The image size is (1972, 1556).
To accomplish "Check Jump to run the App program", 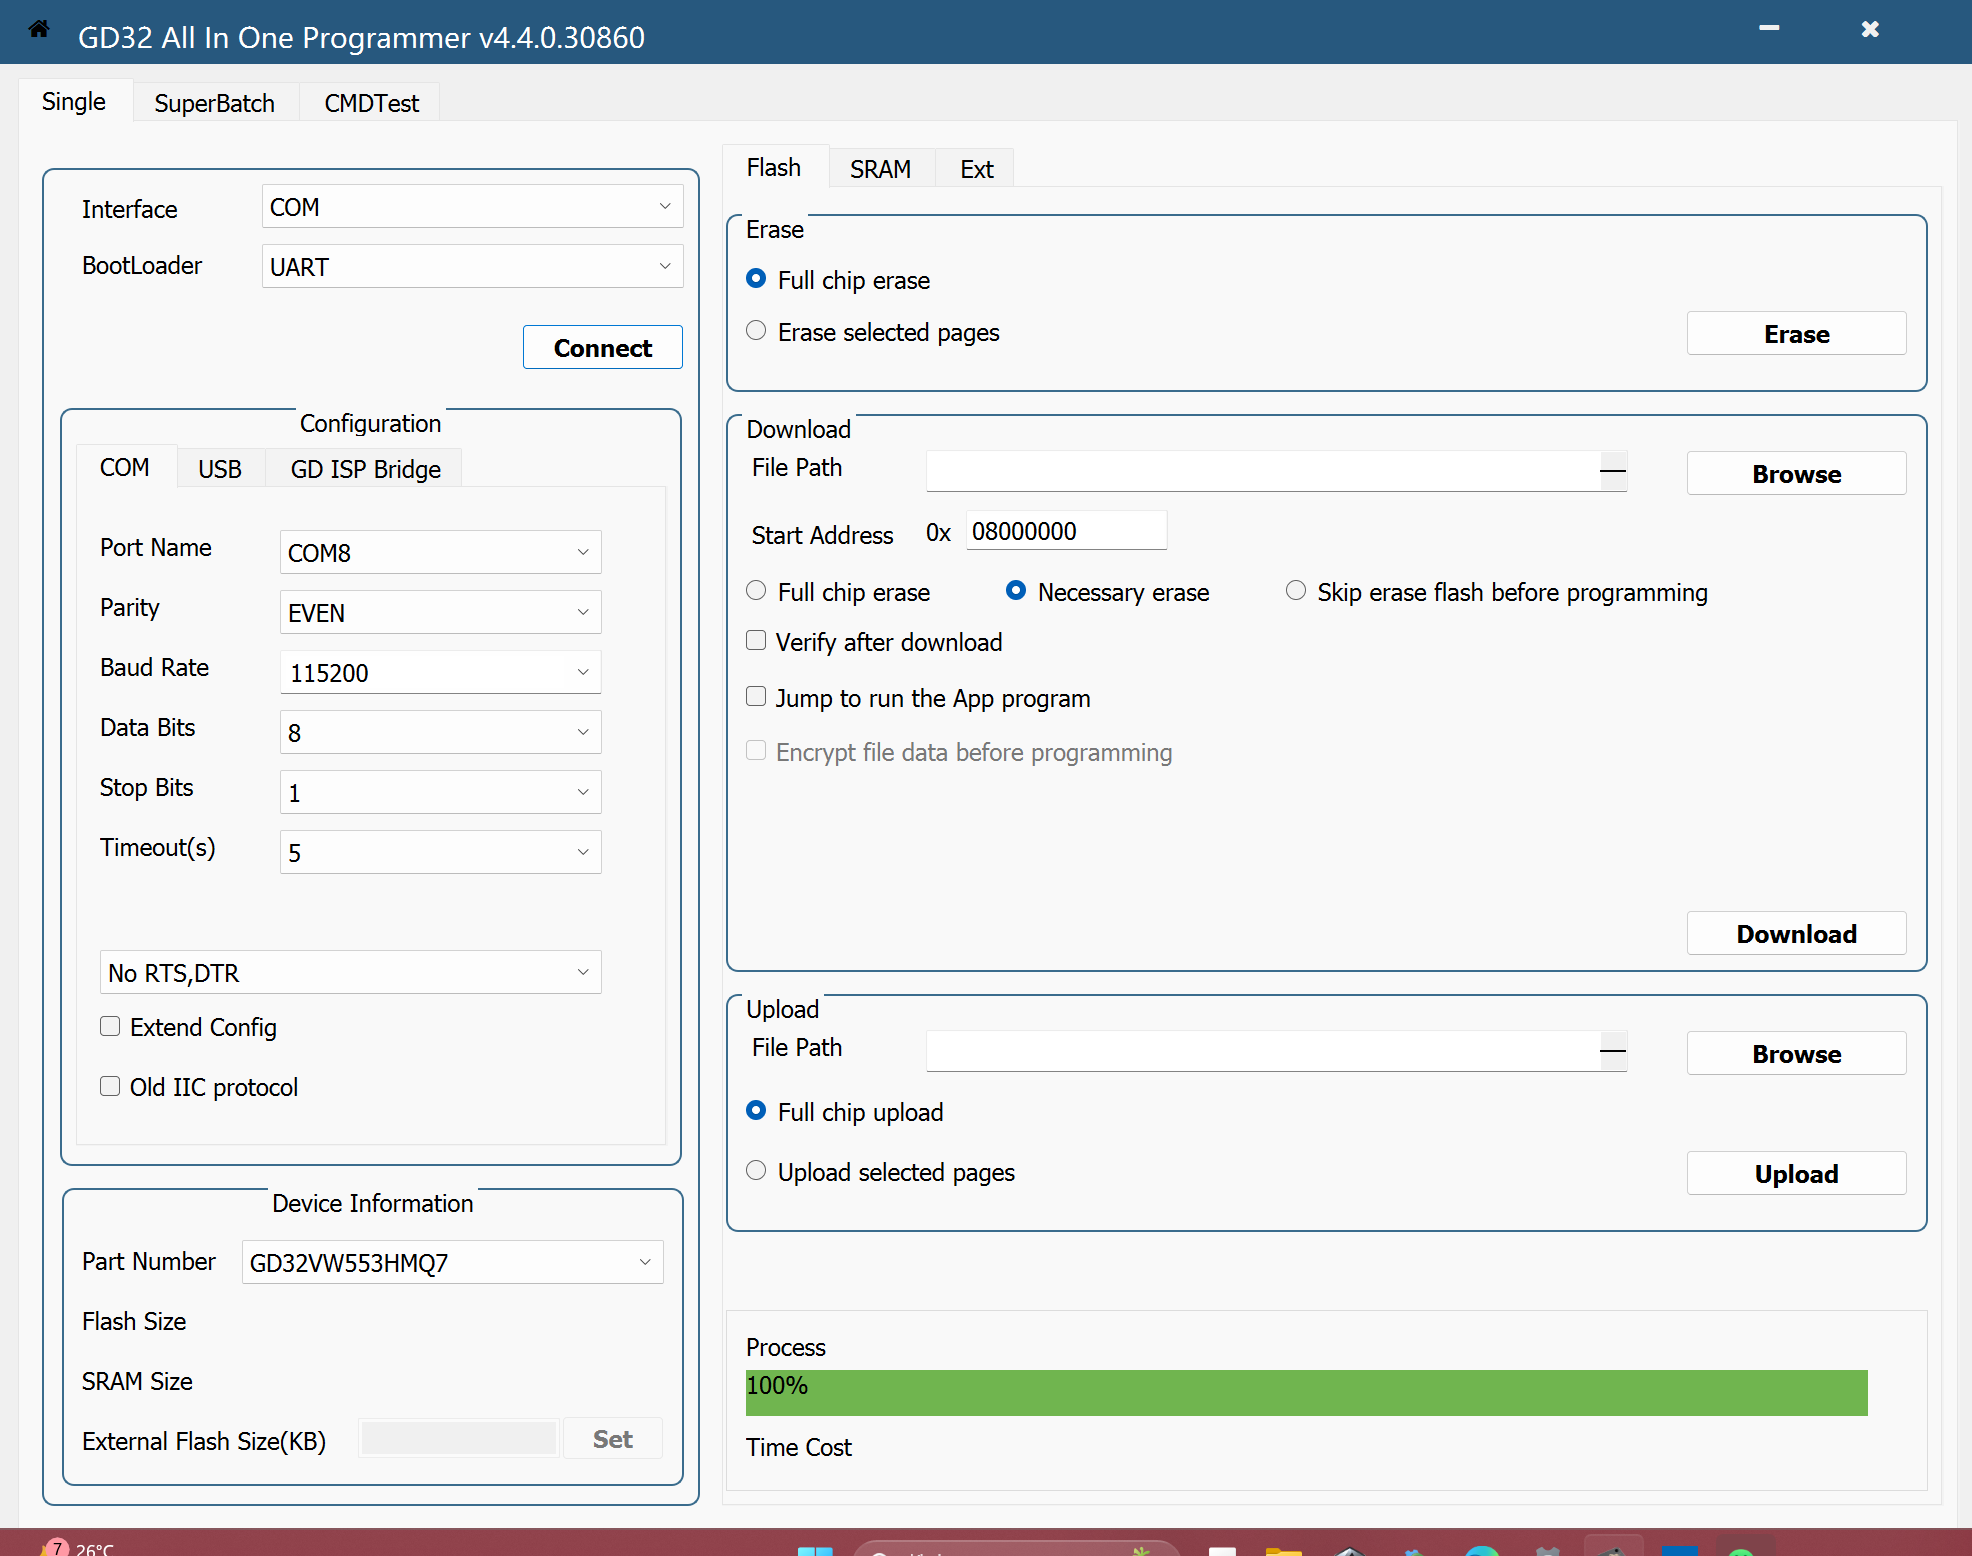I will [x=757, y=697].
